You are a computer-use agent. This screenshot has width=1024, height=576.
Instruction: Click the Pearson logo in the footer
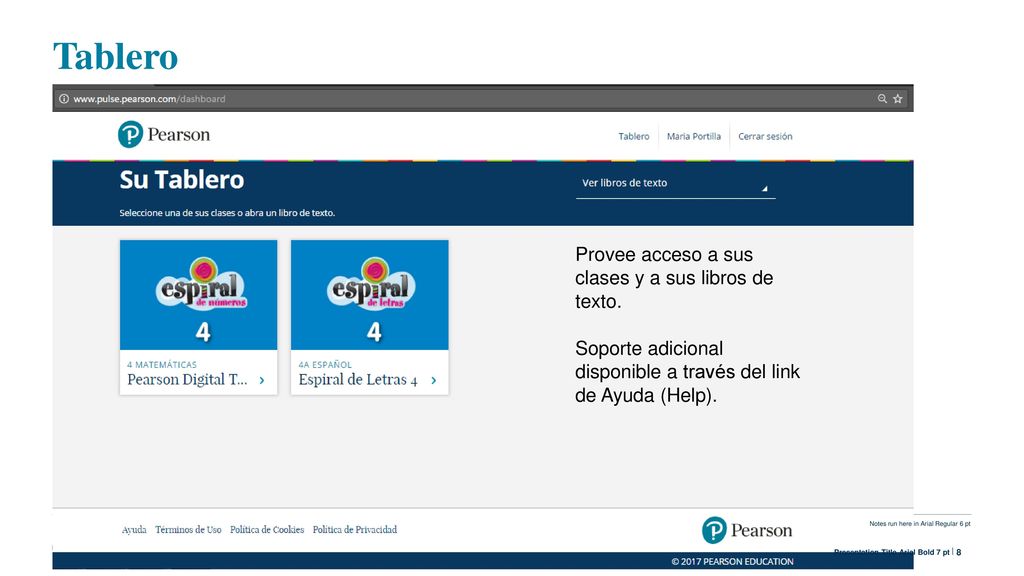pyautogui.click(x=747, y=530)
